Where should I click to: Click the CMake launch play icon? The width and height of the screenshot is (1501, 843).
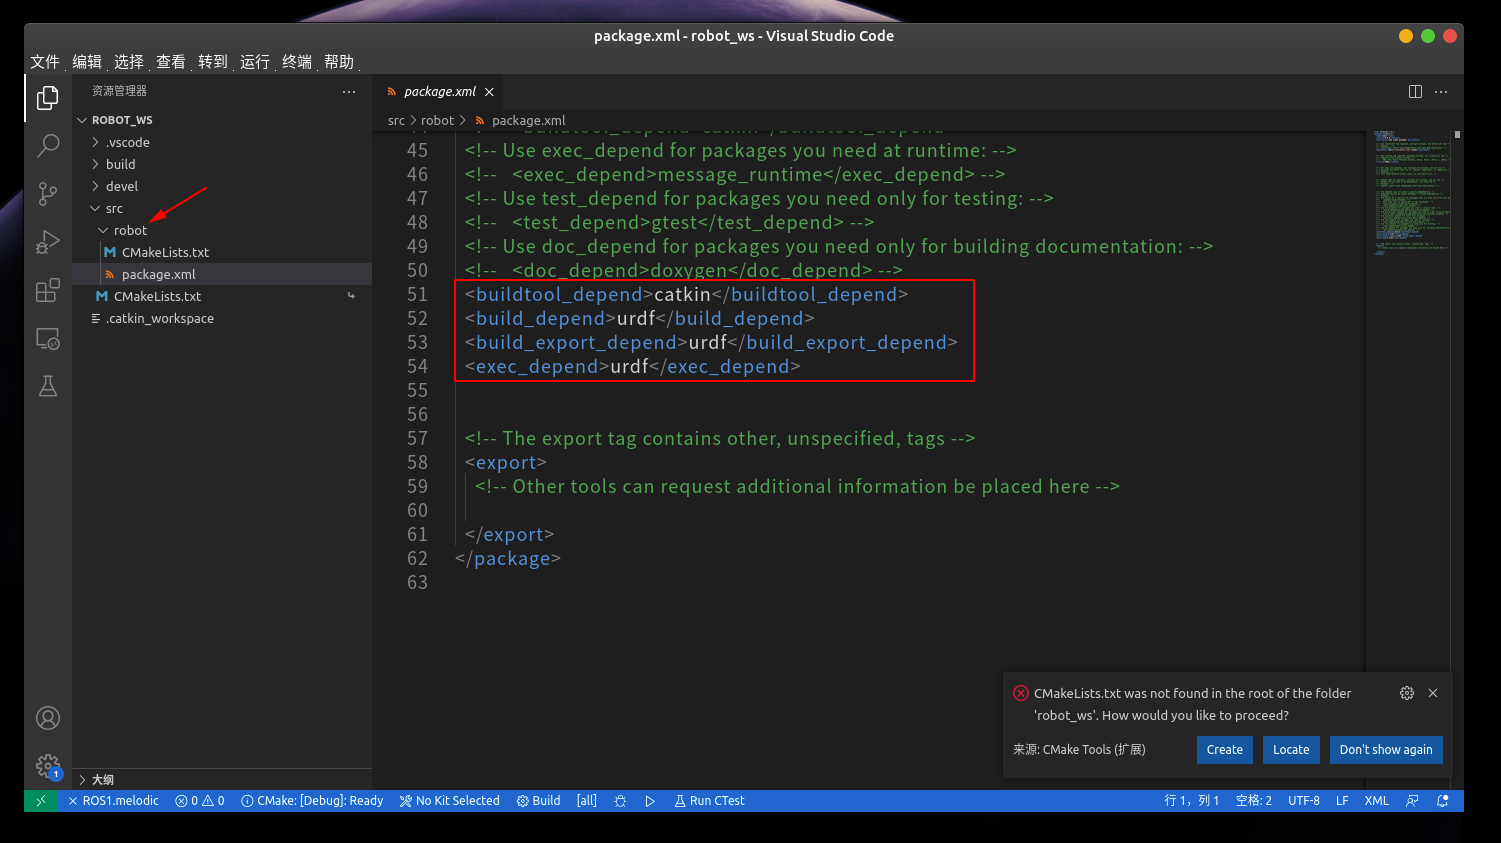click(x=650, y=801)
